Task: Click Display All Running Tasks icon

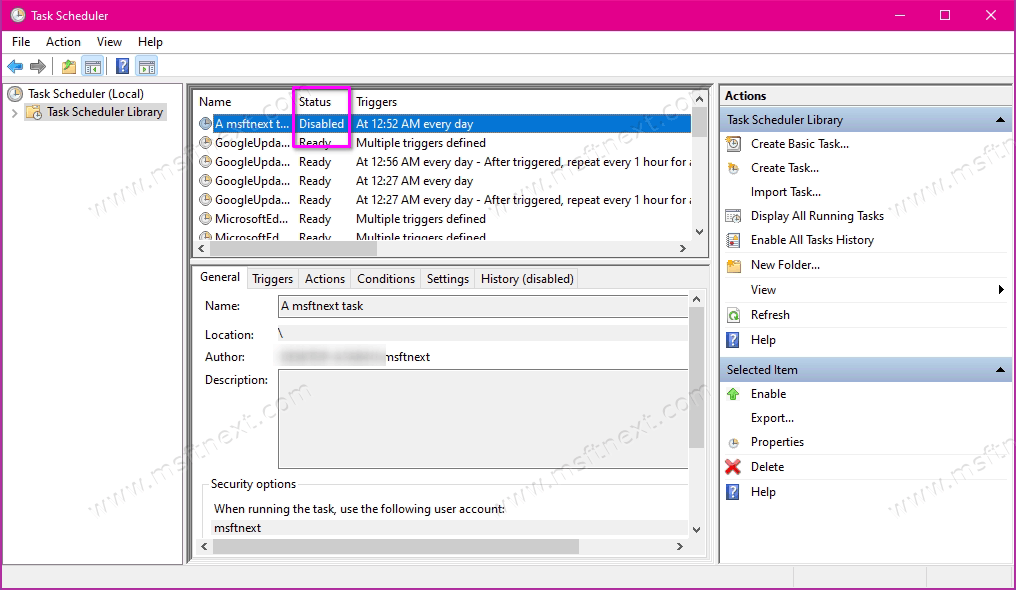Action: pos(733,215)
